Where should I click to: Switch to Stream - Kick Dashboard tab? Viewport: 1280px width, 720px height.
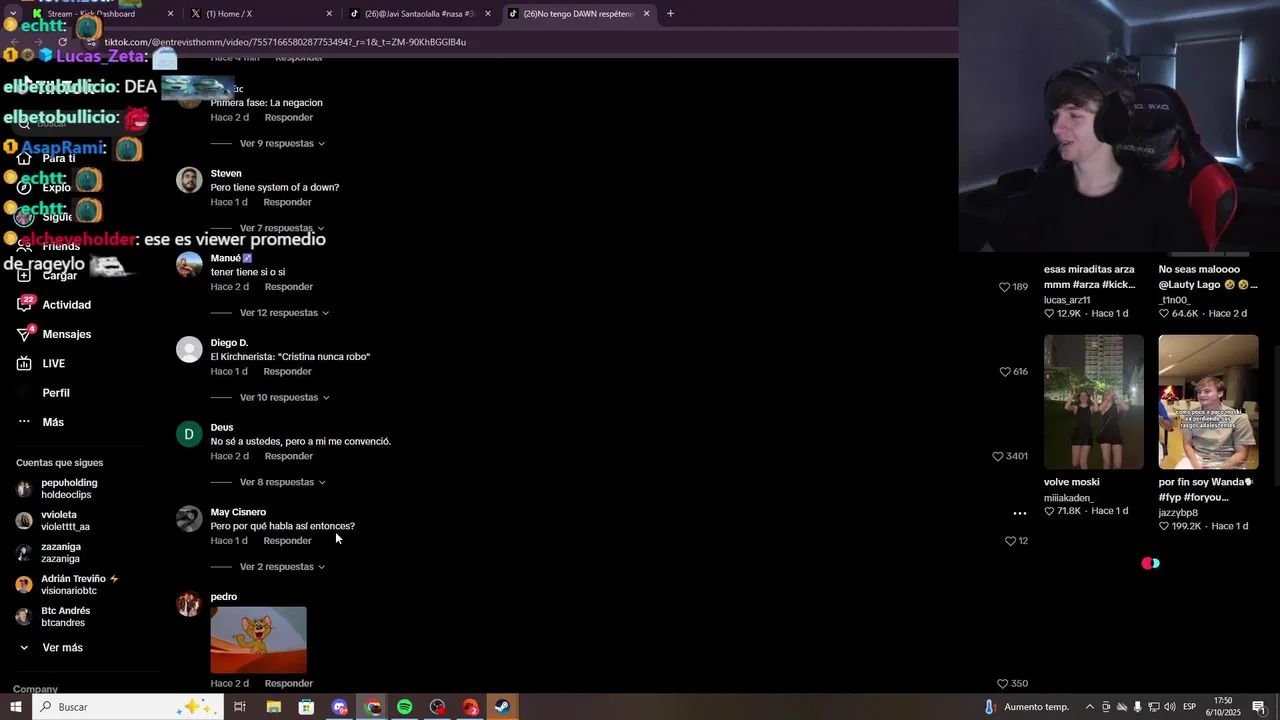pyautogui.click(x=100, y=14)
